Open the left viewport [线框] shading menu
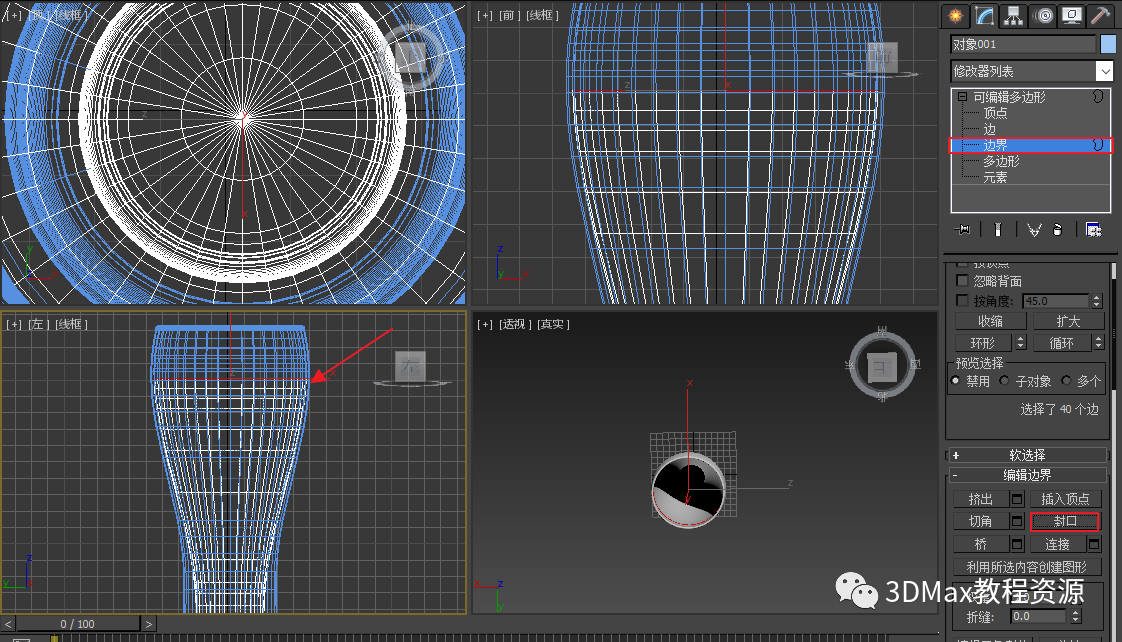 tap(71, 324)
